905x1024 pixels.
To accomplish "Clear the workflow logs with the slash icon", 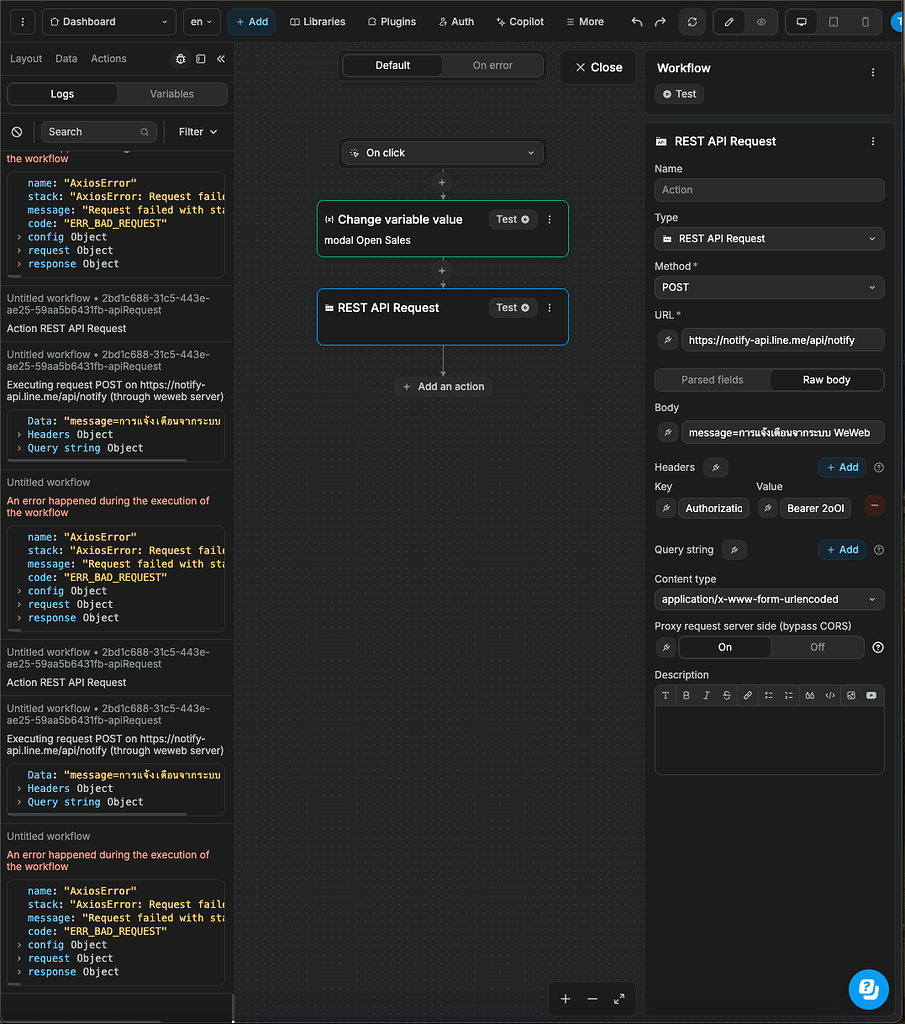I will [15, 131].
